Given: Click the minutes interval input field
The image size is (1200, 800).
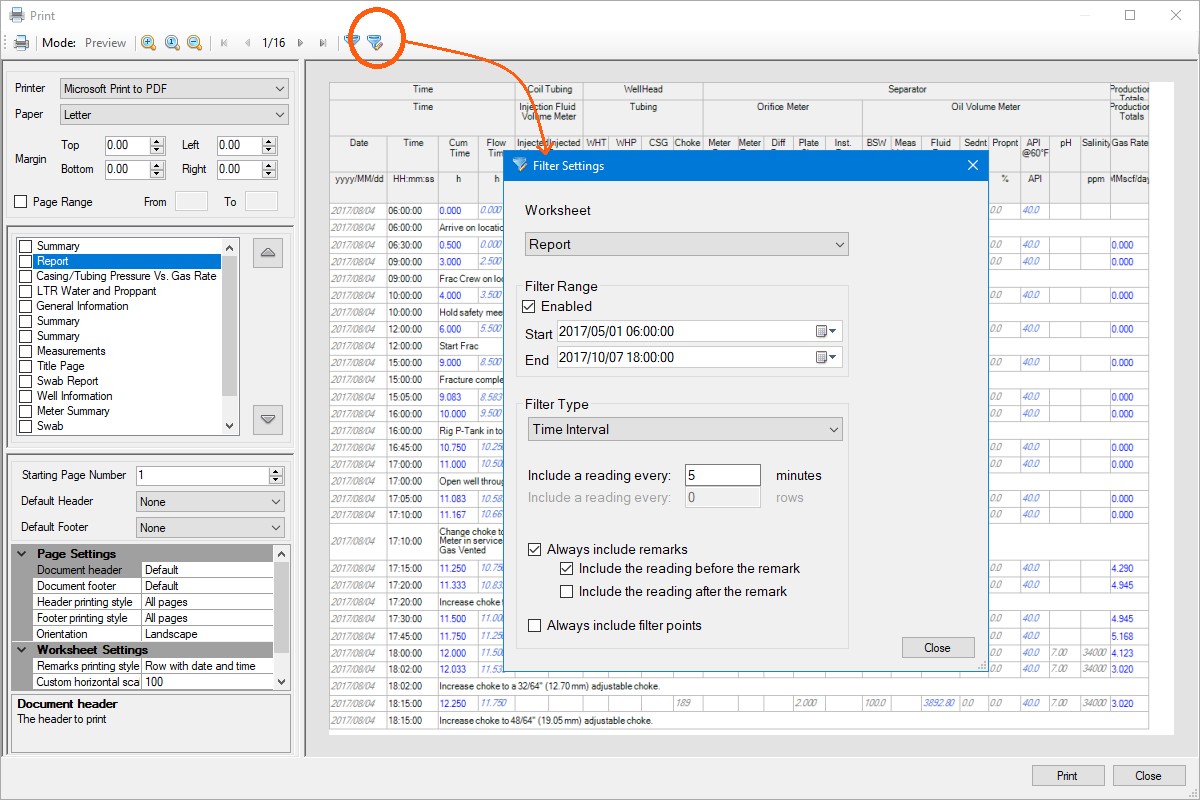Looking at the screenshot, I should point(723,475).
